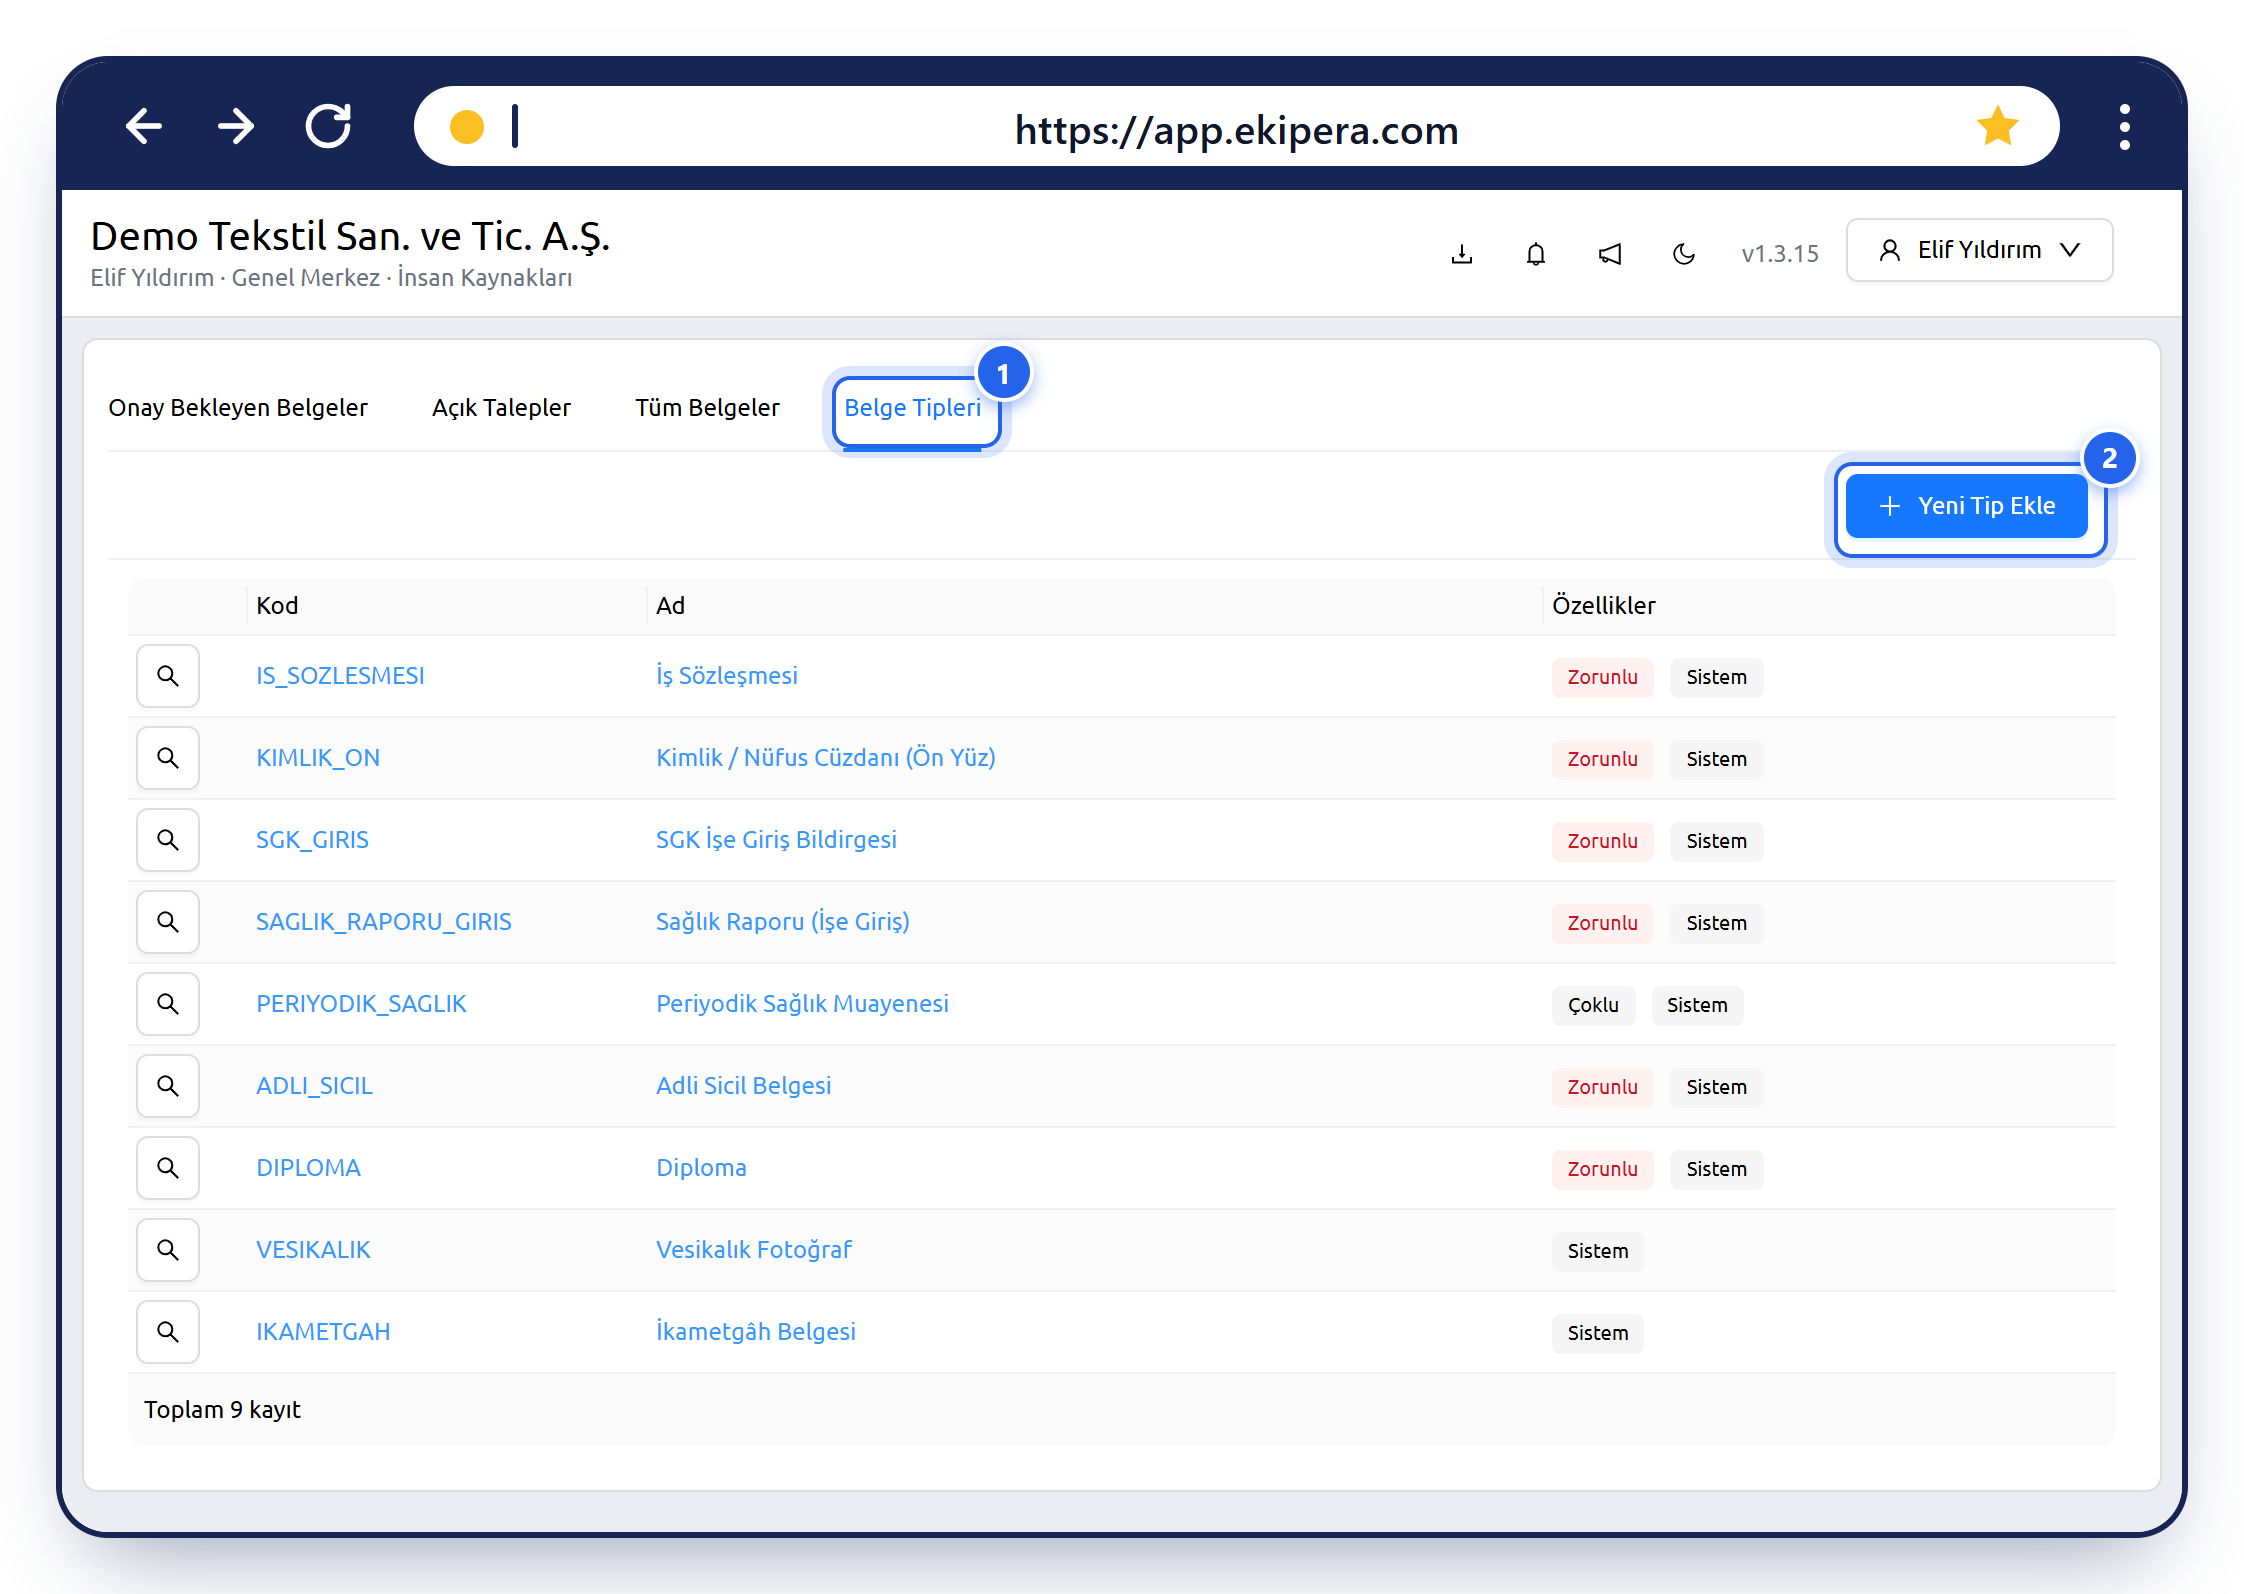Select the Tüm Belgeler tab
2244x1594 pixels.
[707, 408]
